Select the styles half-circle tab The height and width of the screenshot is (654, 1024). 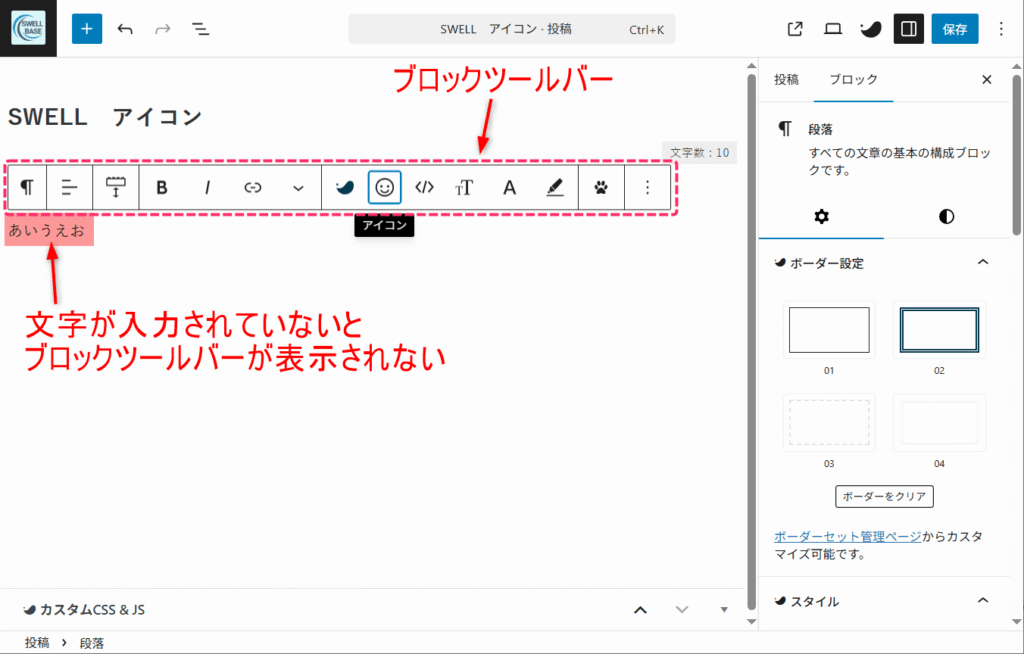click(946, 216)
